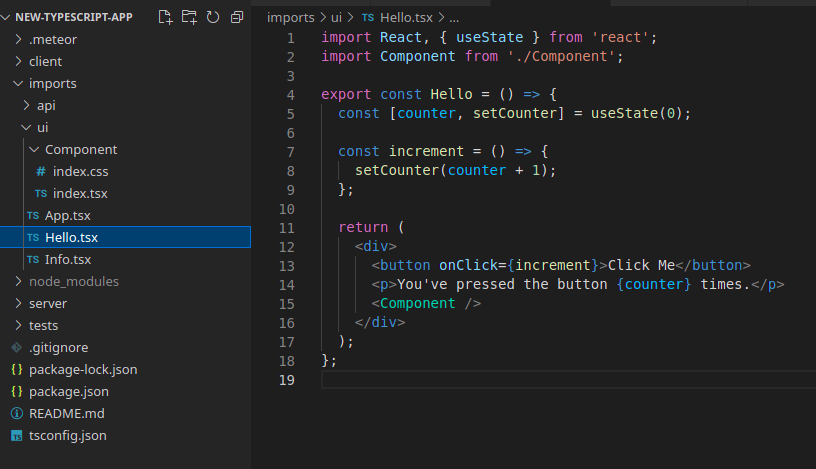Image resolution: width=816 pixels, height=469 pixels.
Task: Click the 'Click Me' button text in code
Action: [x=641, y=265]
